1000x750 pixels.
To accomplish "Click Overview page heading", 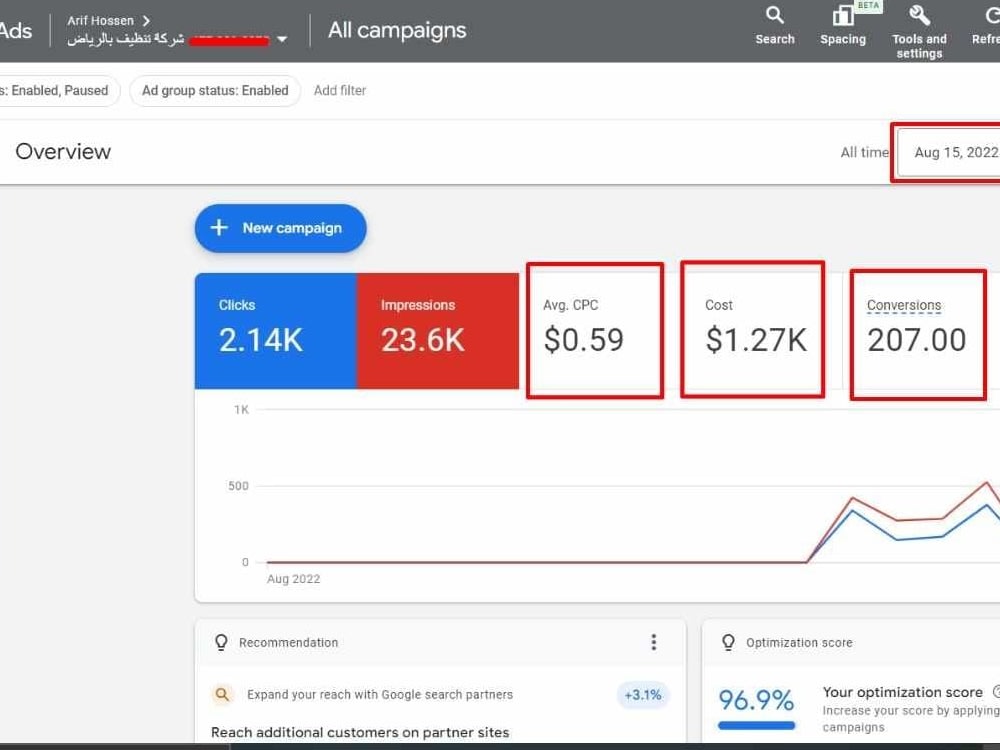I will 63,151.
